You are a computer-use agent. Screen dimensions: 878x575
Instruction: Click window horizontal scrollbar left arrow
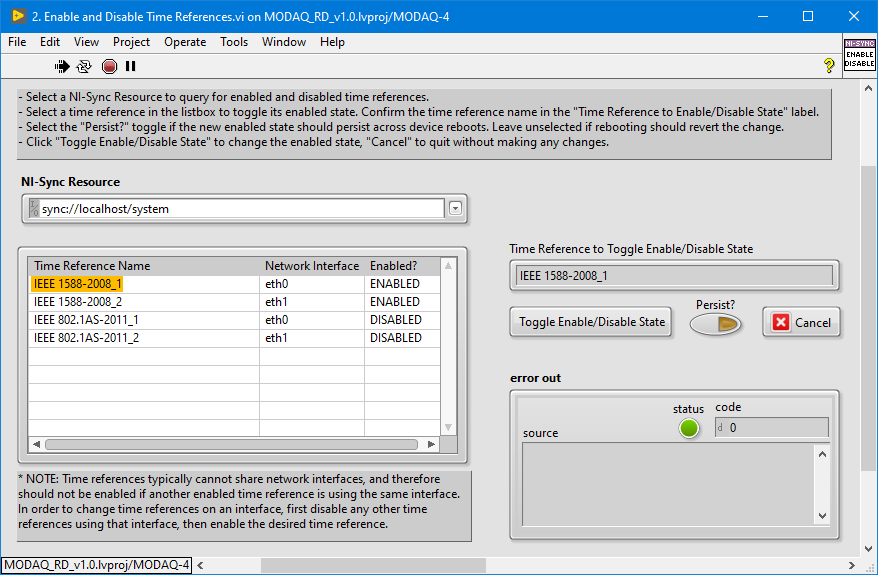(x=200, y=565)
